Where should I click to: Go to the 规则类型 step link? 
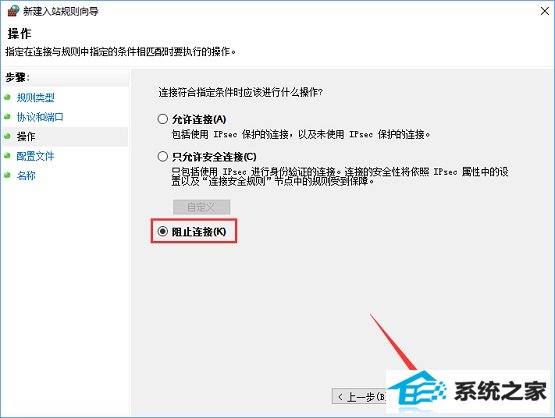(35, 97)
